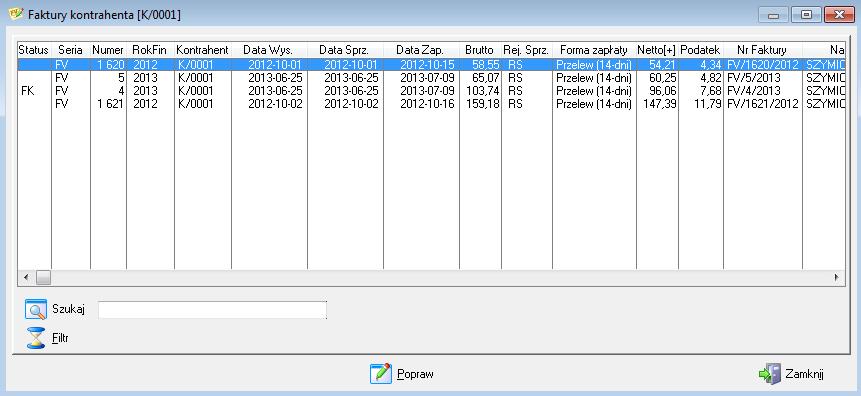Click the Podatek value 4,34
Viewport: 861px width, 396px height.
point(711,65)
